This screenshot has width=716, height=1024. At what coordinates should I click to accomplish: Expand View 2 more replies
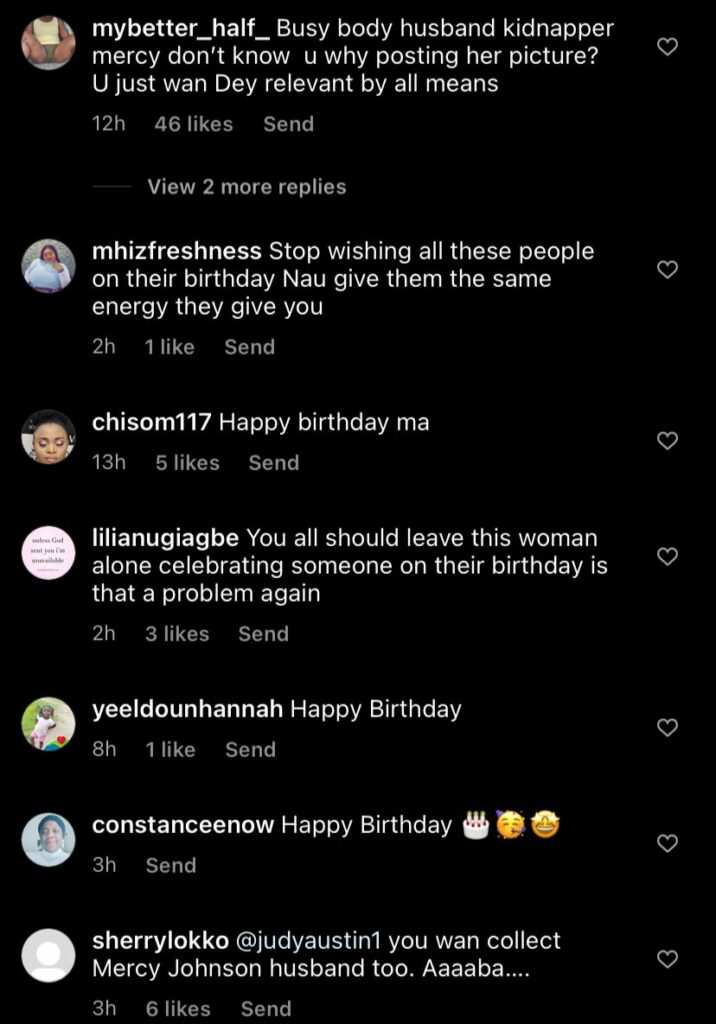pos(246,187)
